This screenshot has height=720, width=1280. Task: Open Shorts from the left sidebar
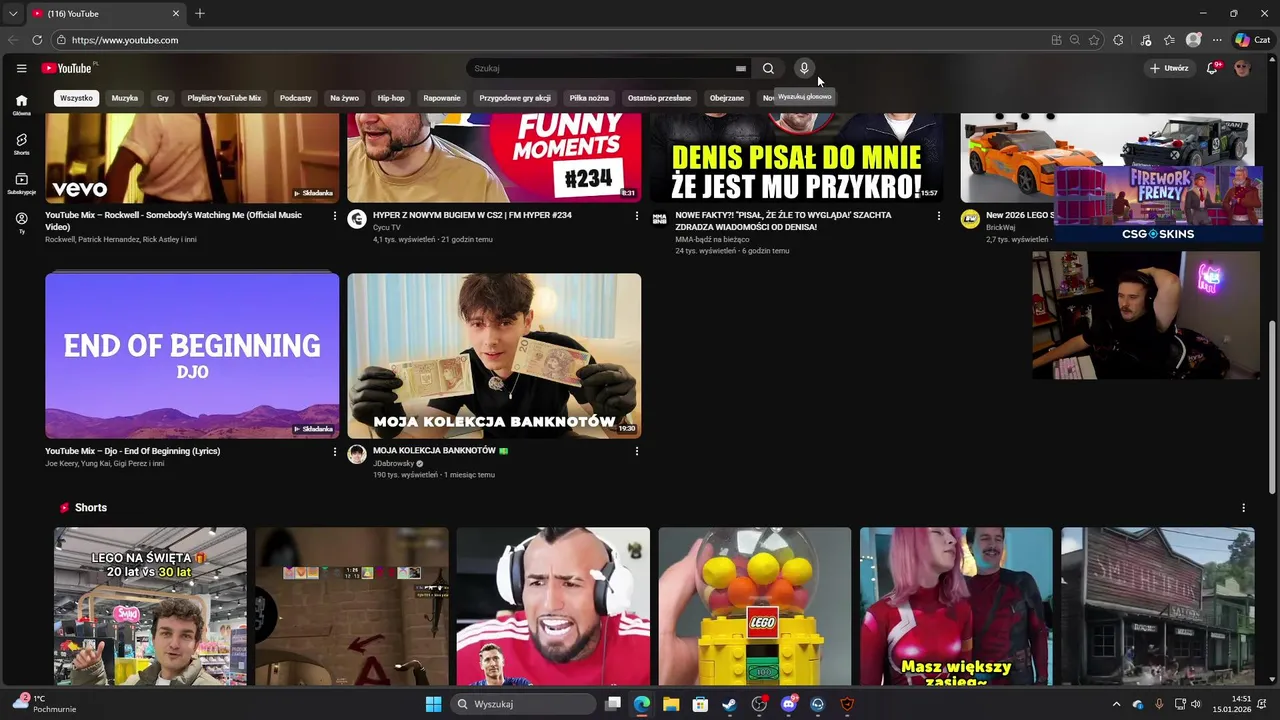coord(21,144)
